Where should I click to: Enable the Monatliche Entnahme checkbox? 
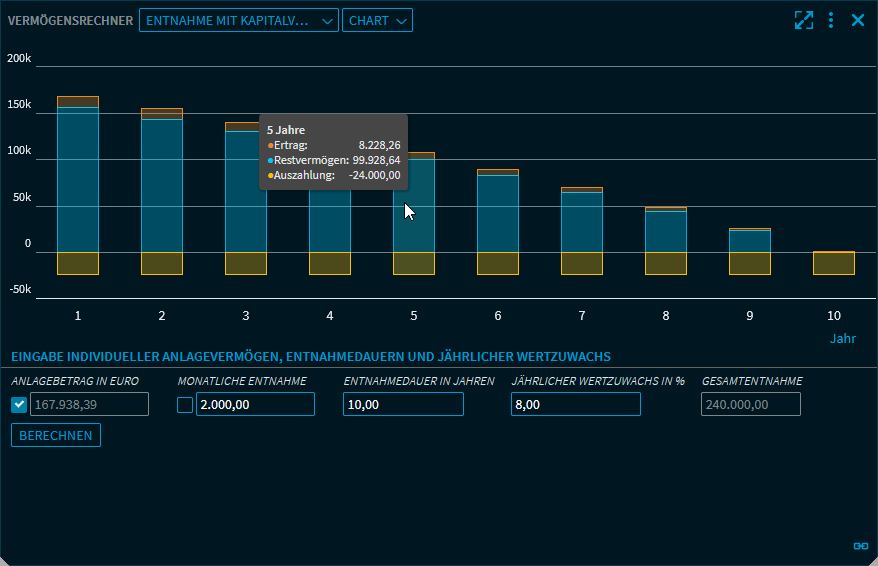point(185,405)
